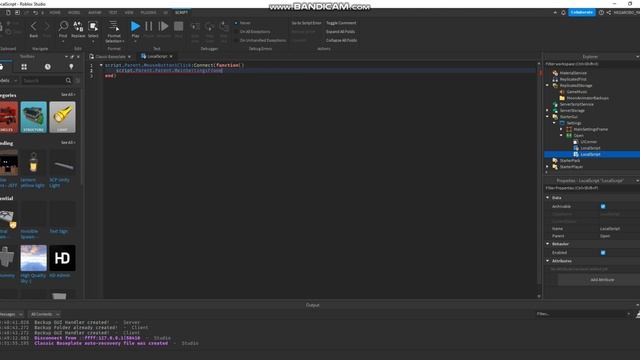This screenshot has width=640, height=360.
Task: Open the Toolbox recent clock tab
Action: (48, 67)
